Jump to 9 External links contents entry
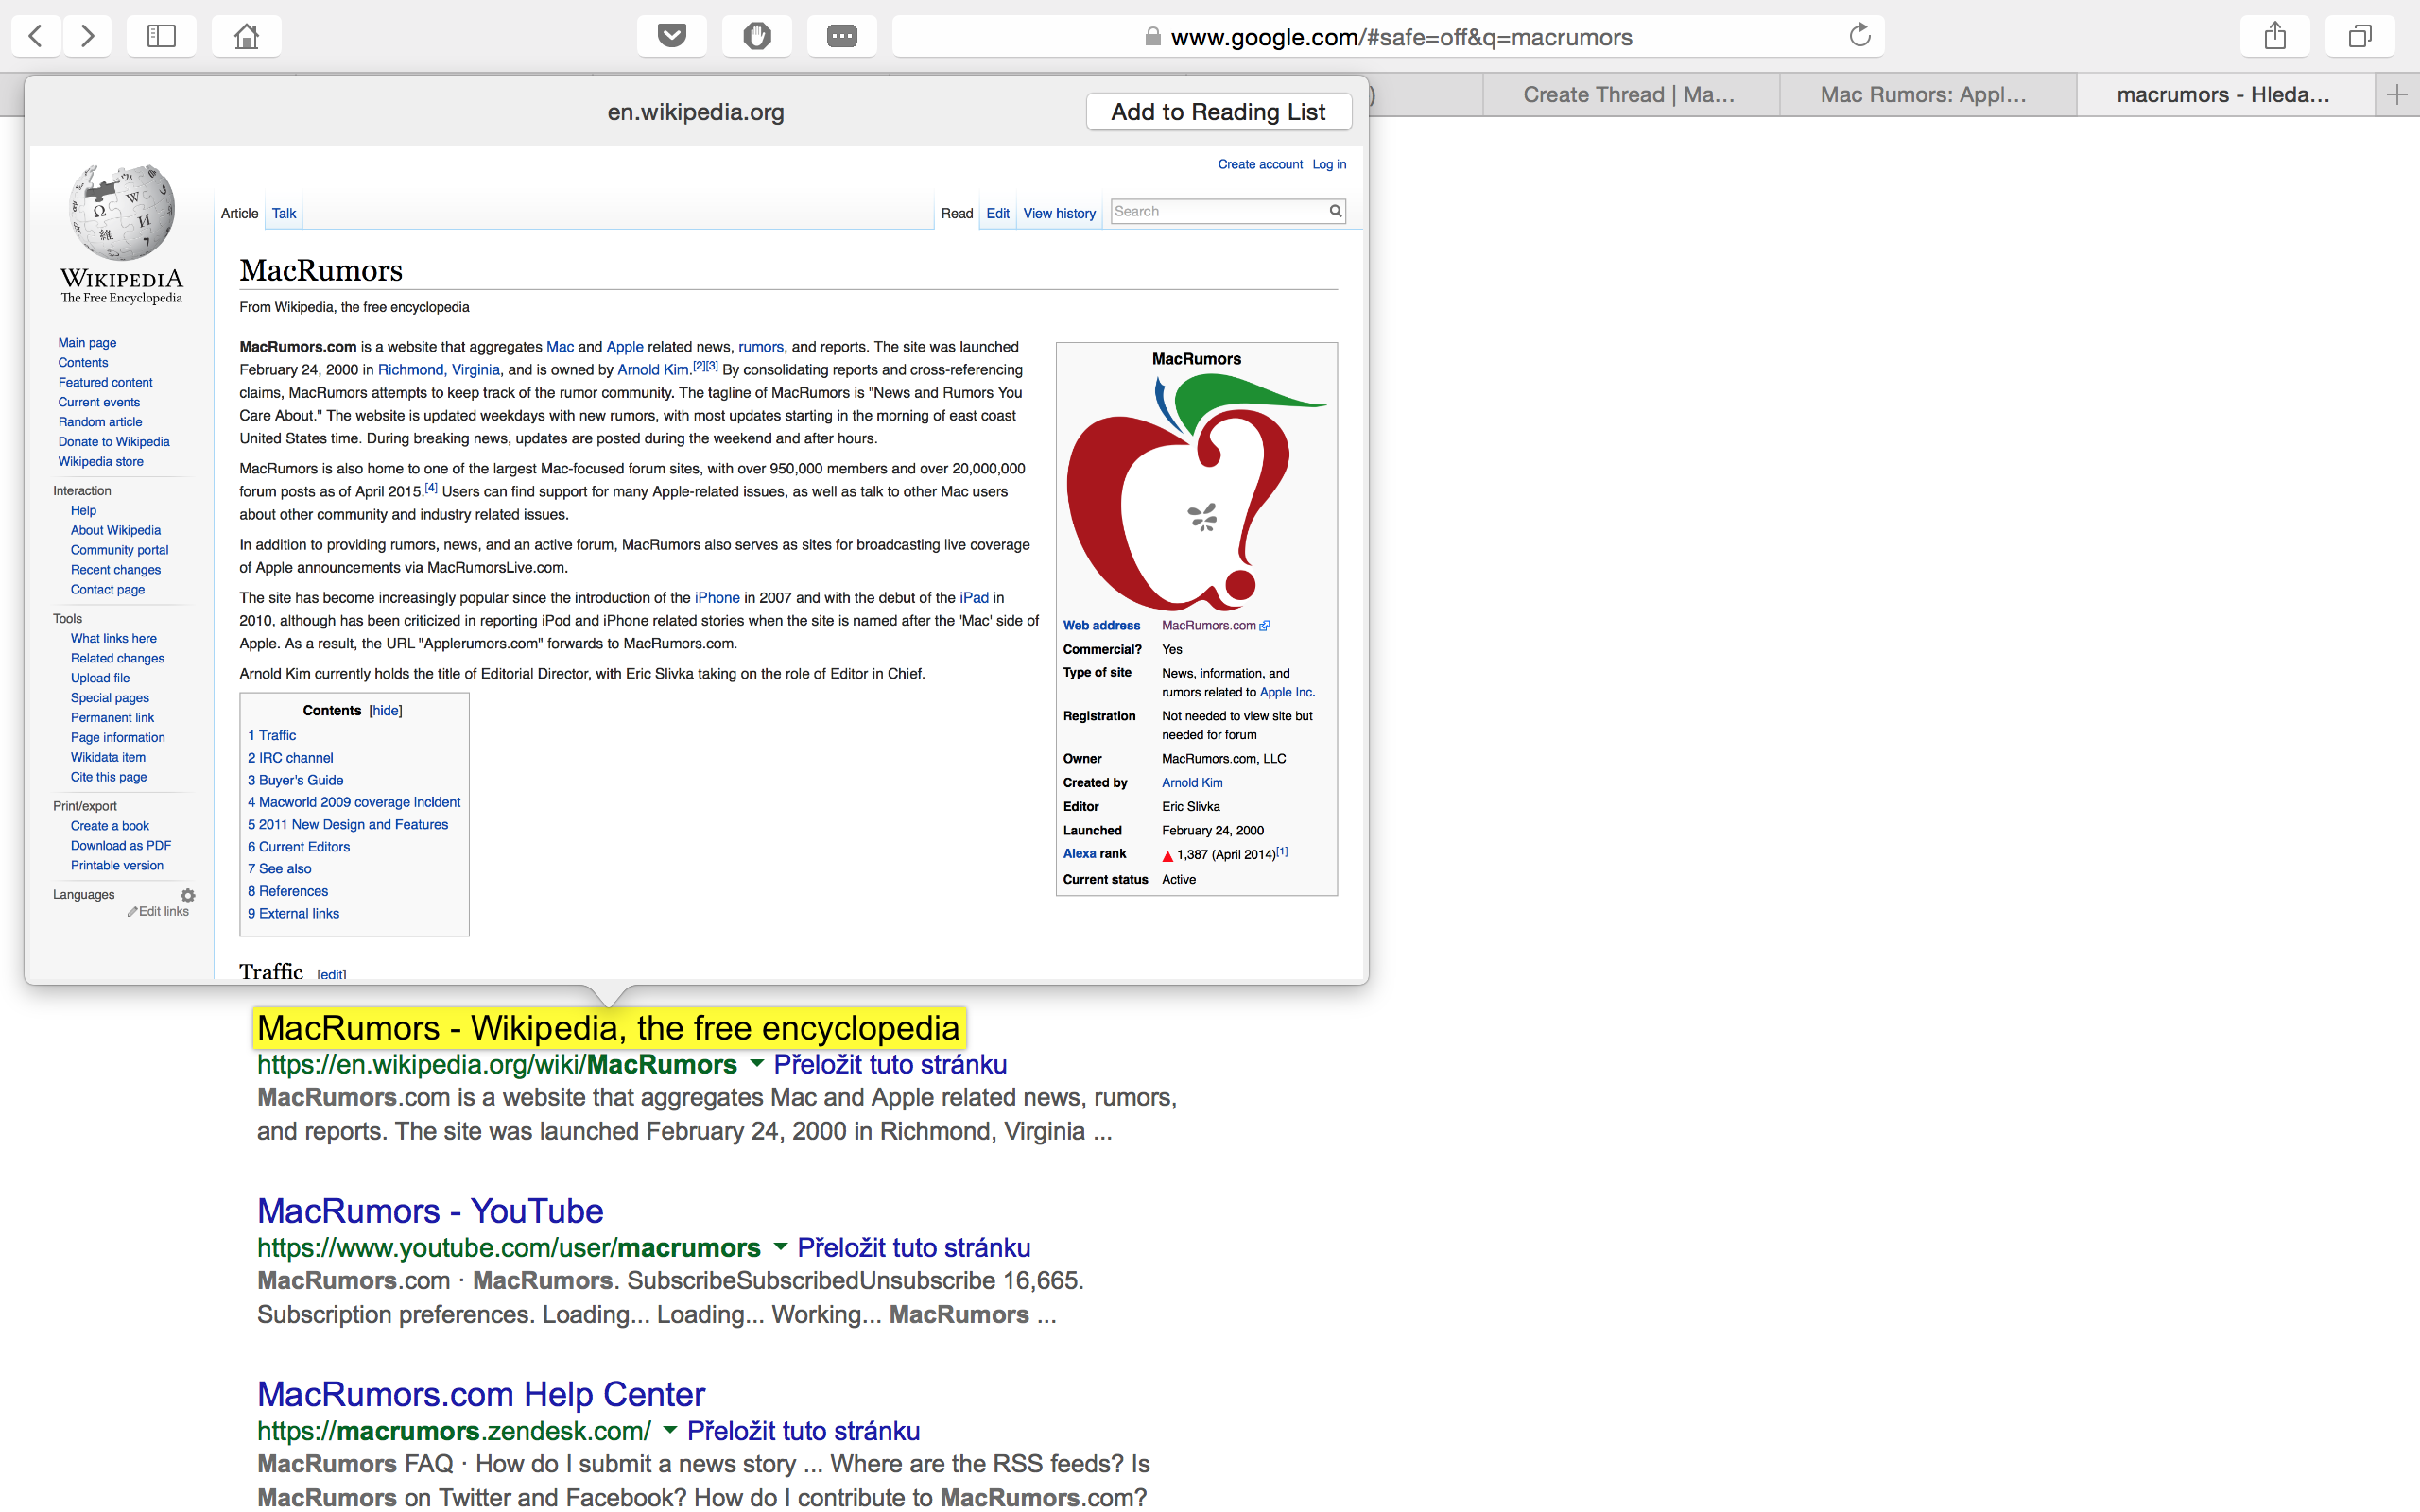2420x1512 pixels. pyautogui.click(x=294, y=914)
